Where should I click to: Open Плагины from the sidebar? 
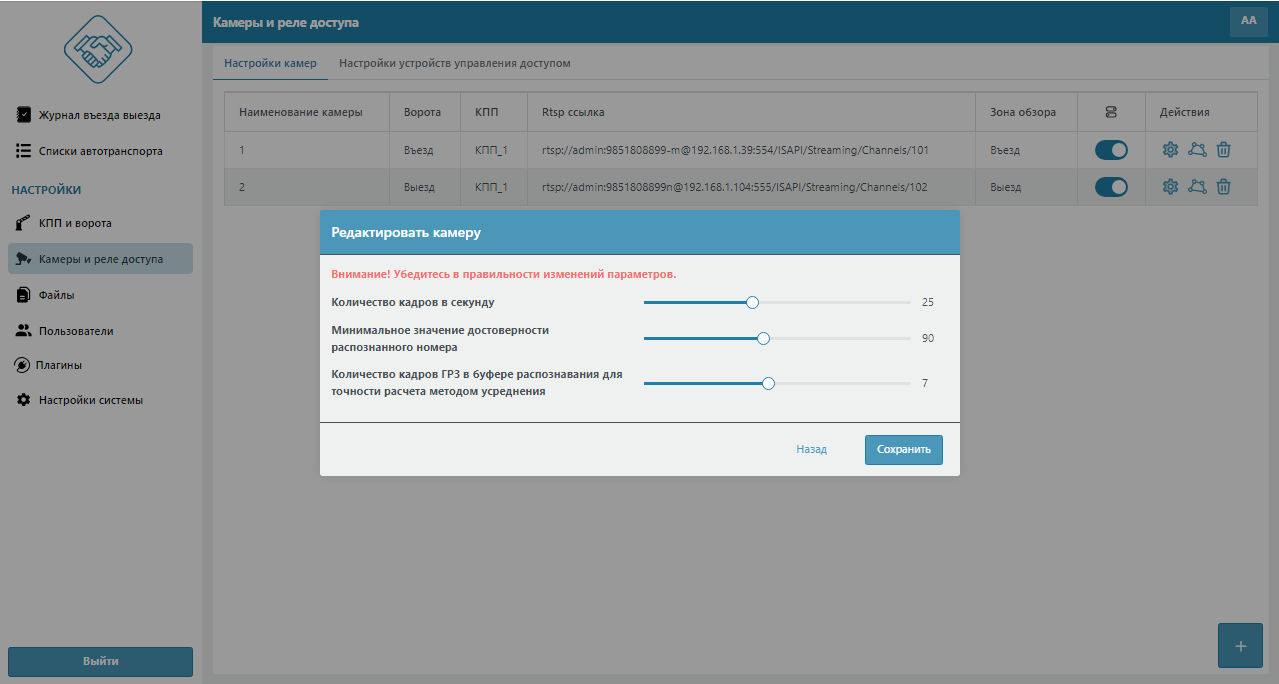click(60, 365)
